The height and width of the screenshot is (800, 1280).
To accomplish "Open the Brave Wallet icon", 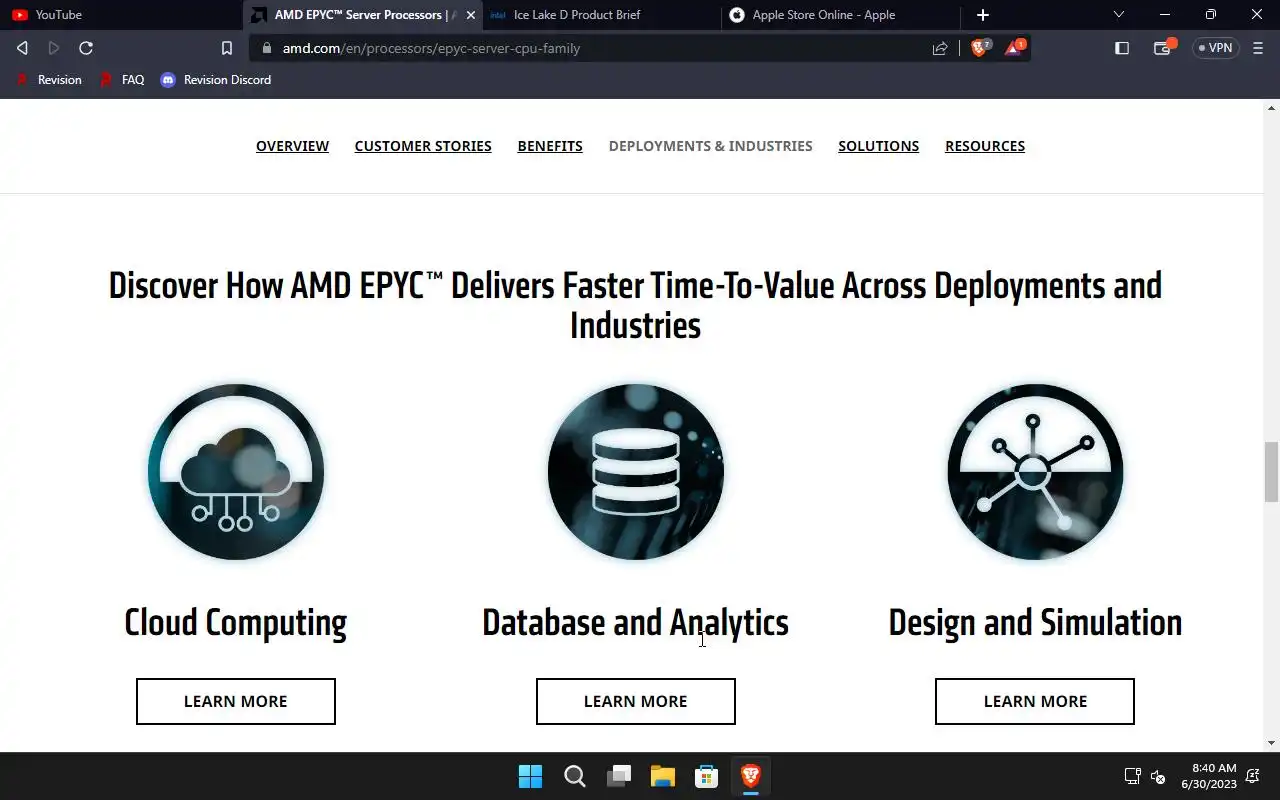I will (x=1163, y=47).
